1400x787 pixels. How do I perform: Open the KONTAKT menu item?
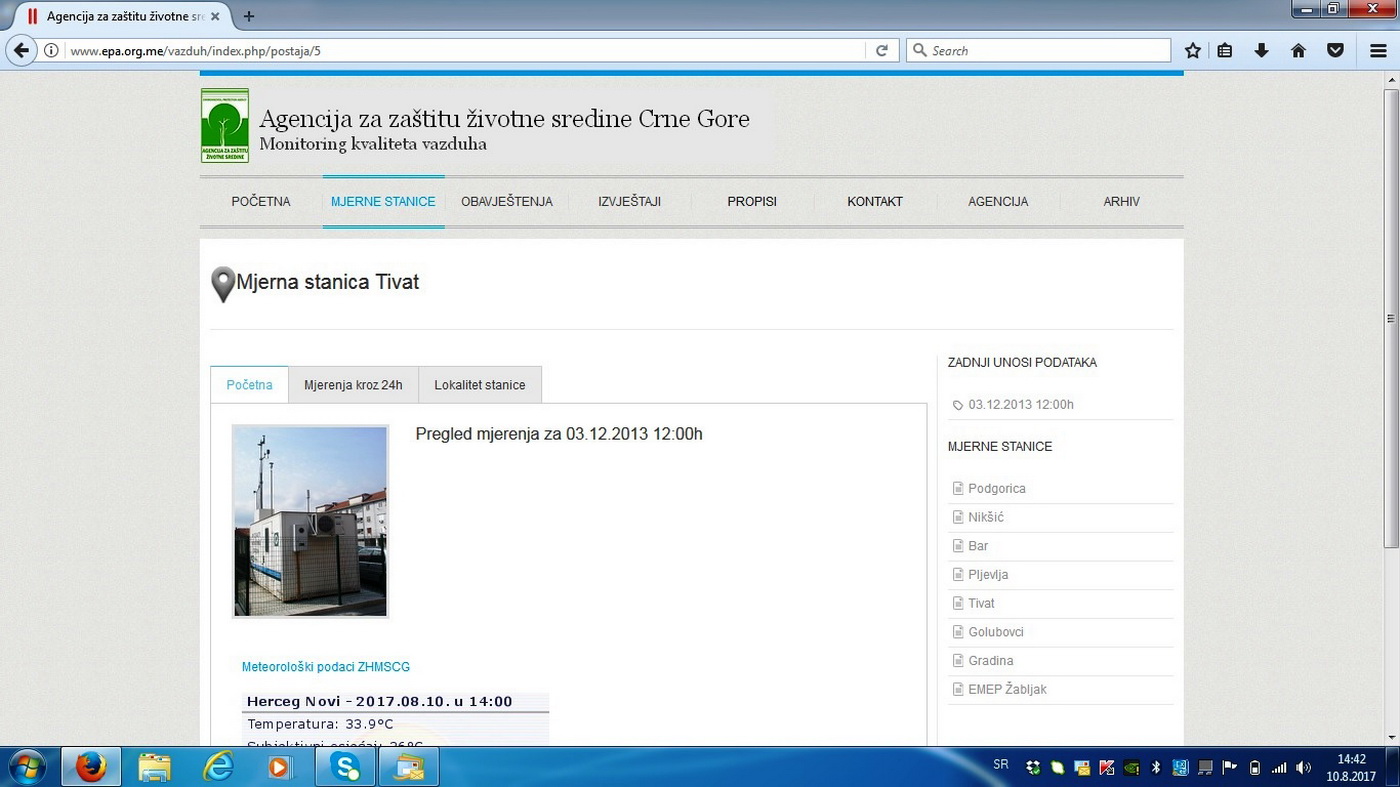(875, 202)
